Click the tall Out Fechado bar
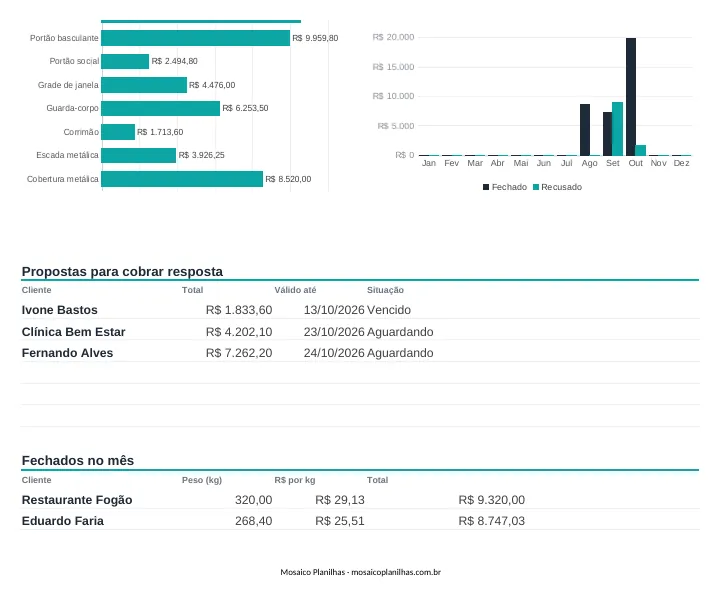The height and width of the screenshot is (597, 719). pyautogui.click(x=631, y=97)
